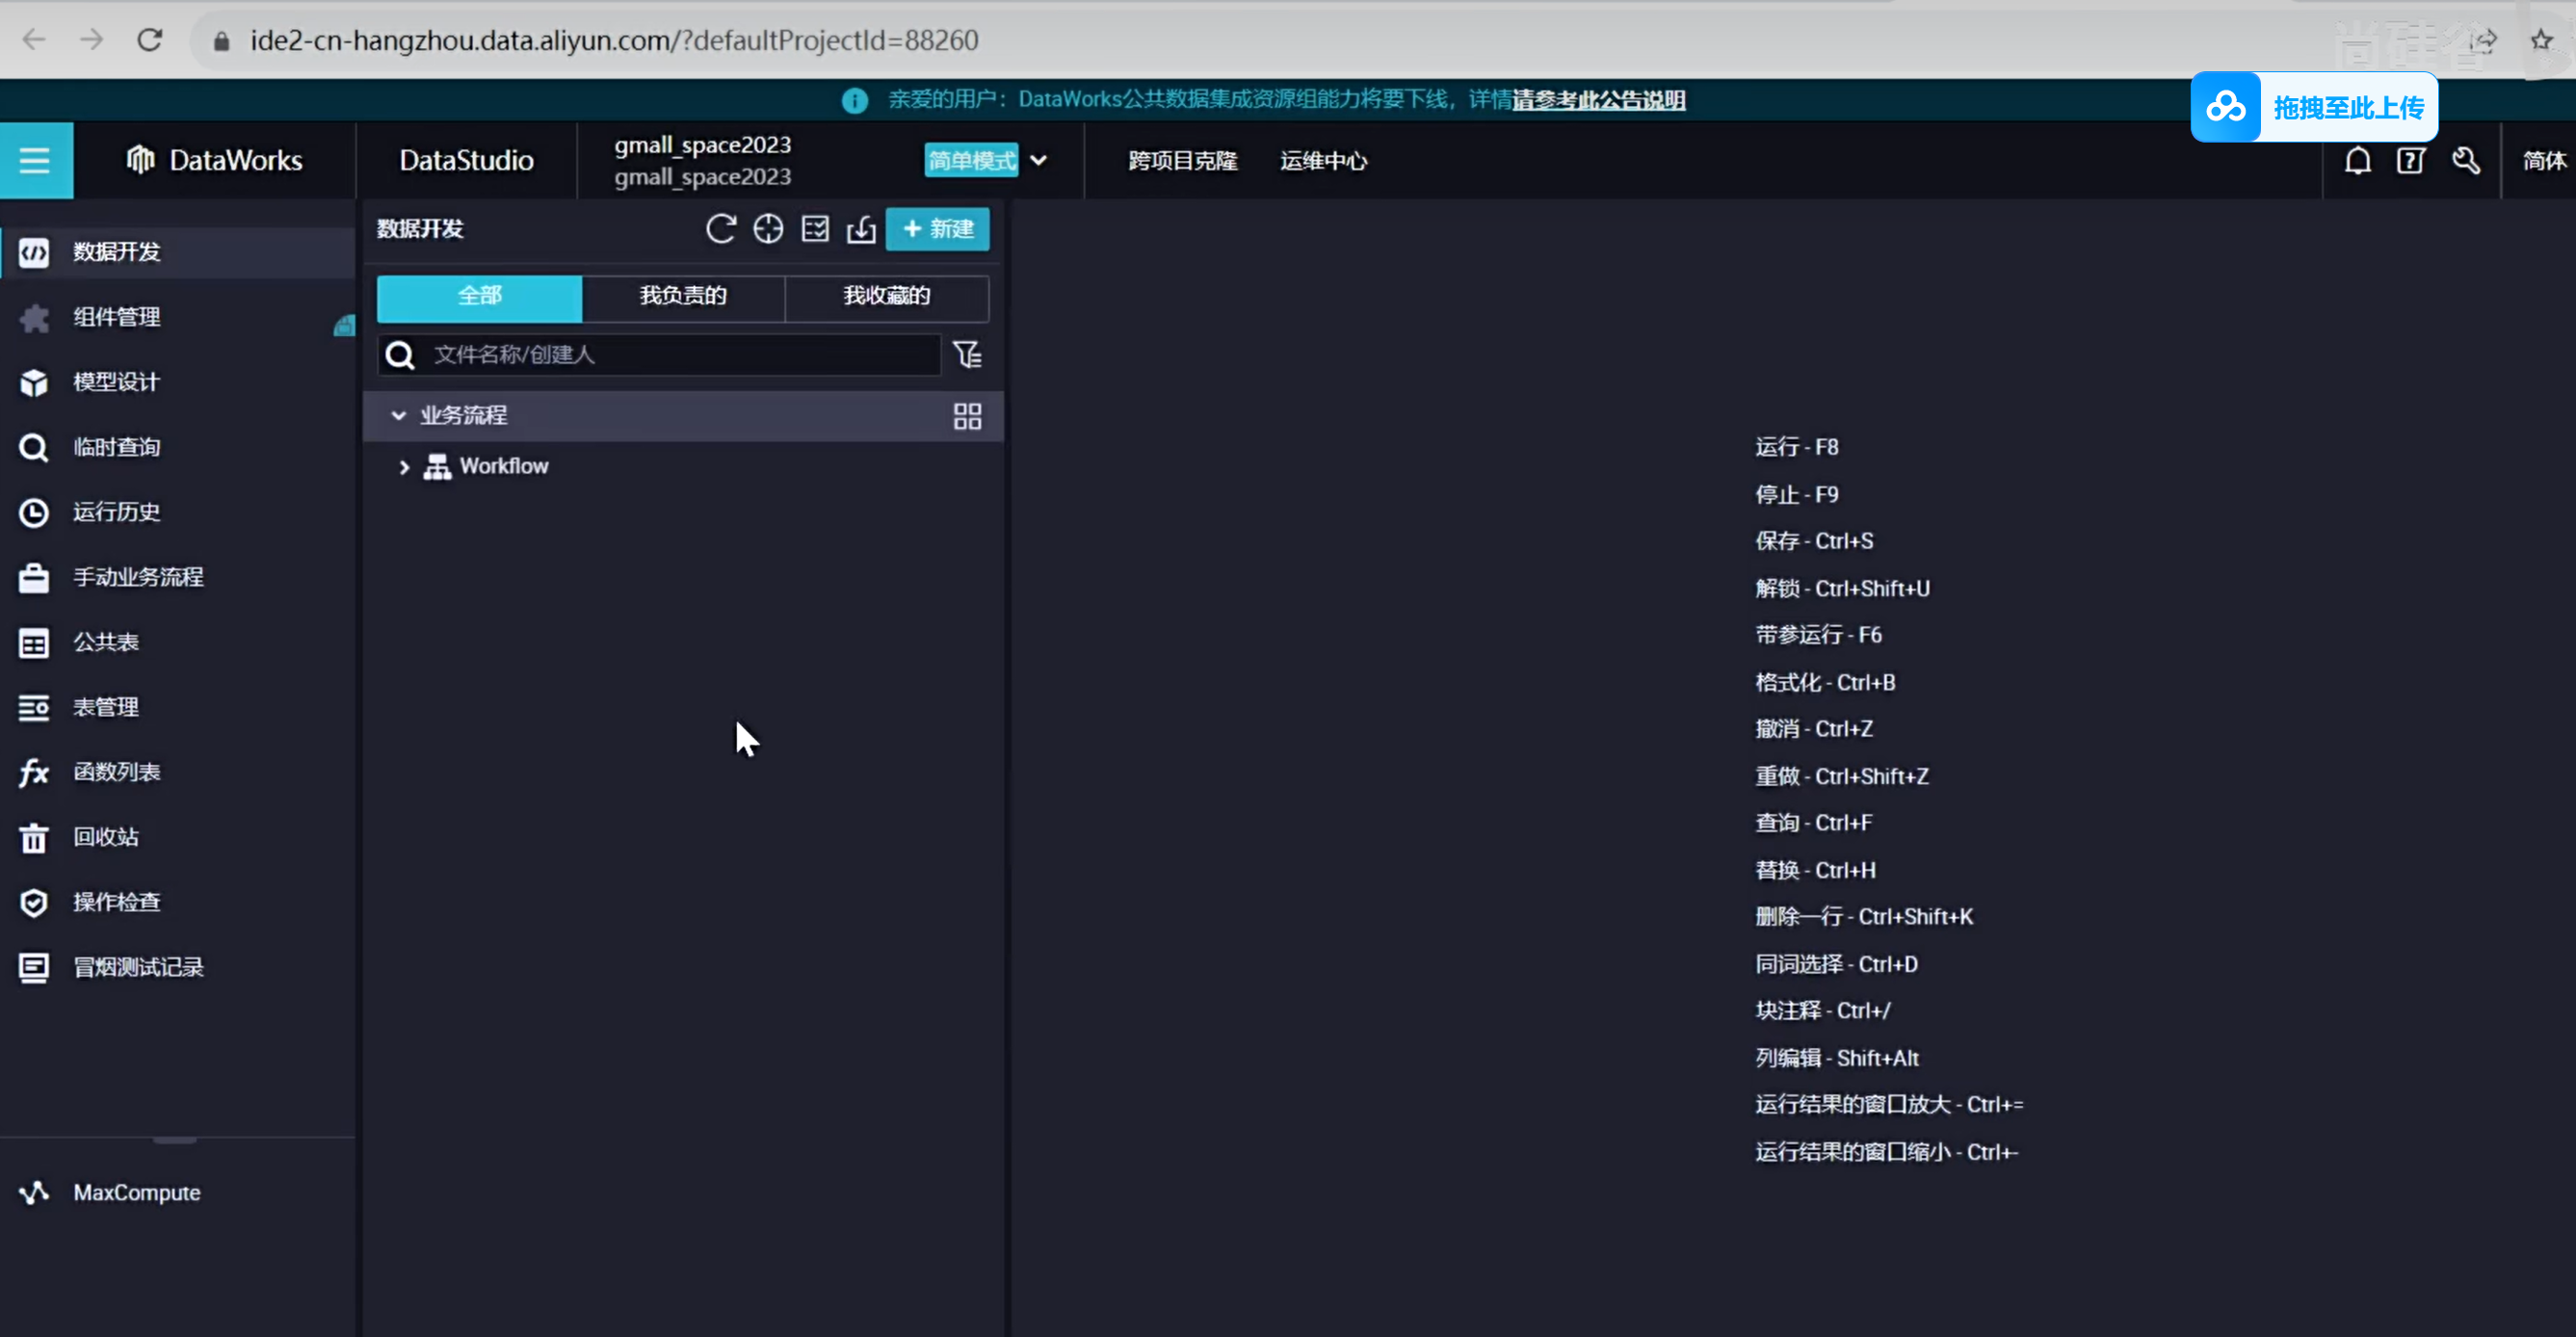The height and width of the screenshot is (1337, 2576).
Task: Expand the Workflow tree node
Action: 404,466
